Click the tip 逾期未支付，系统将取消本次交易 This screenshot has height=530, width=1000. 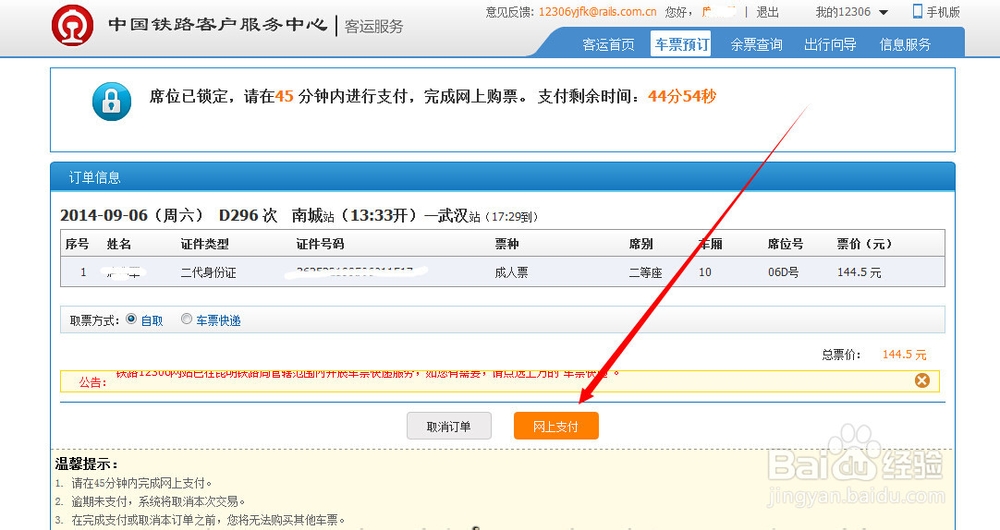[158, 502]
